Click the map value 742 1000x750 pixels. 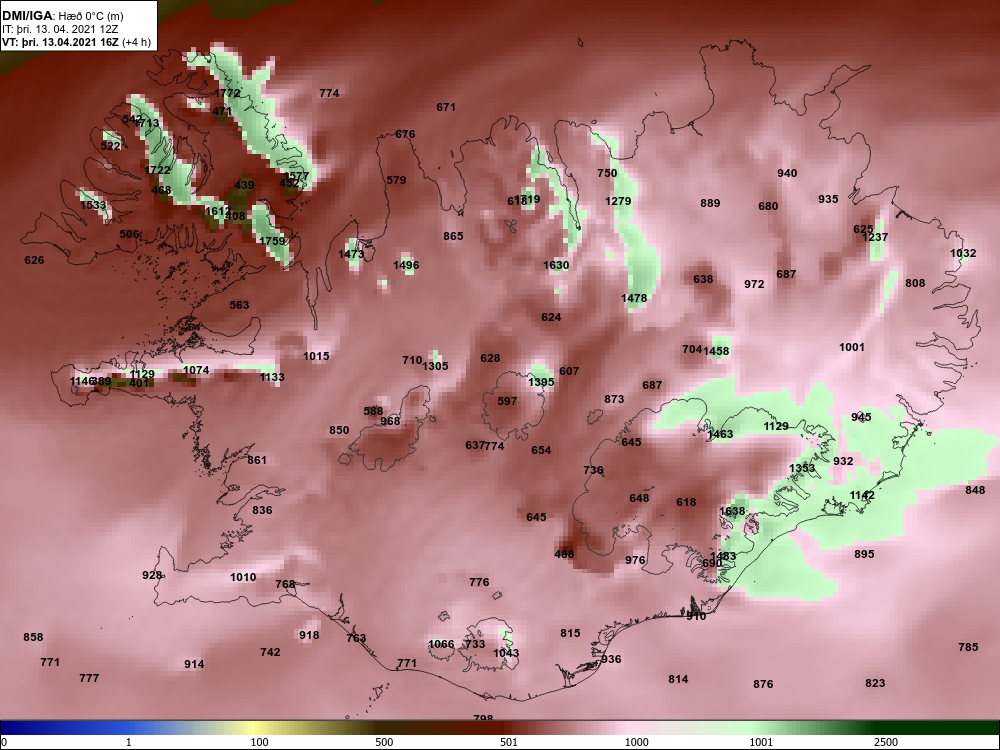[270, 652]
